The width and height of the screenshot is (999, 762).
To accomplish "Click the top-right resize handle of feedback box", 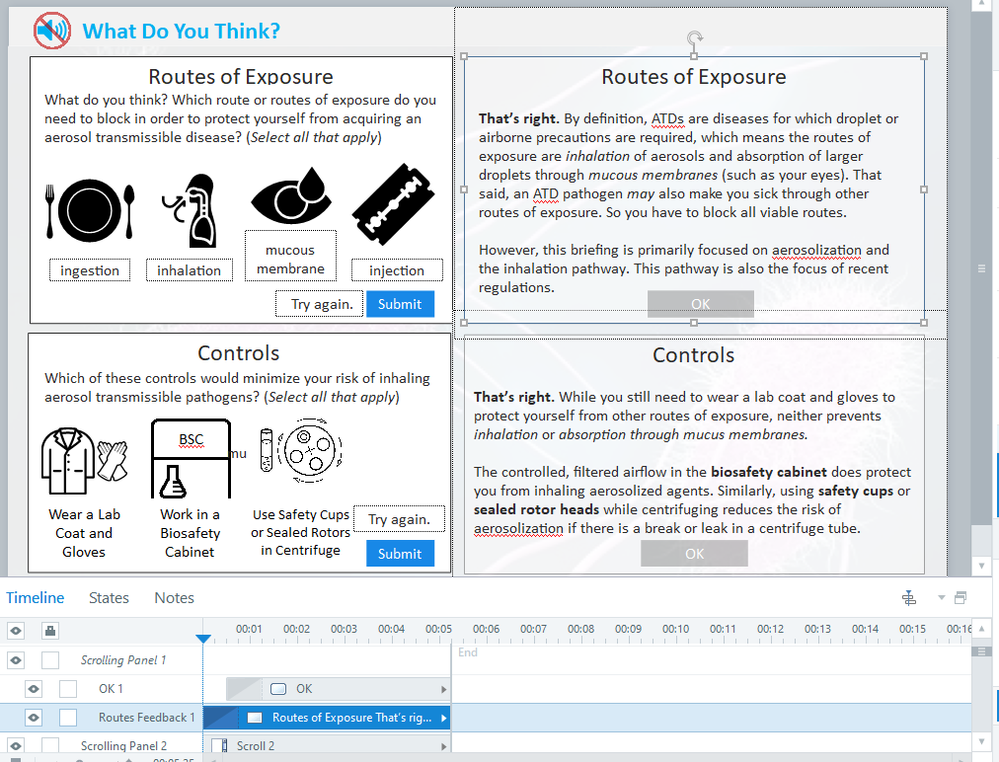I will coord(924,56).
